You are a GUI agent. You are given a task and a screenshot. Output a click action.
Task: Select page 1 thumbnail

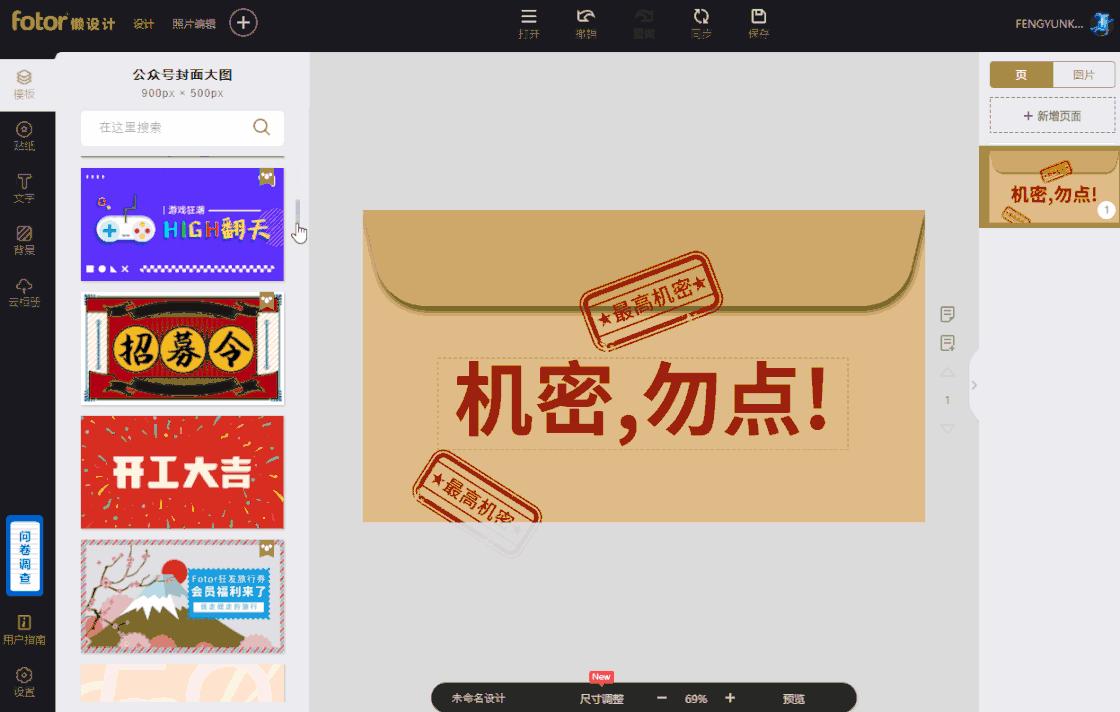(1049, 187)
